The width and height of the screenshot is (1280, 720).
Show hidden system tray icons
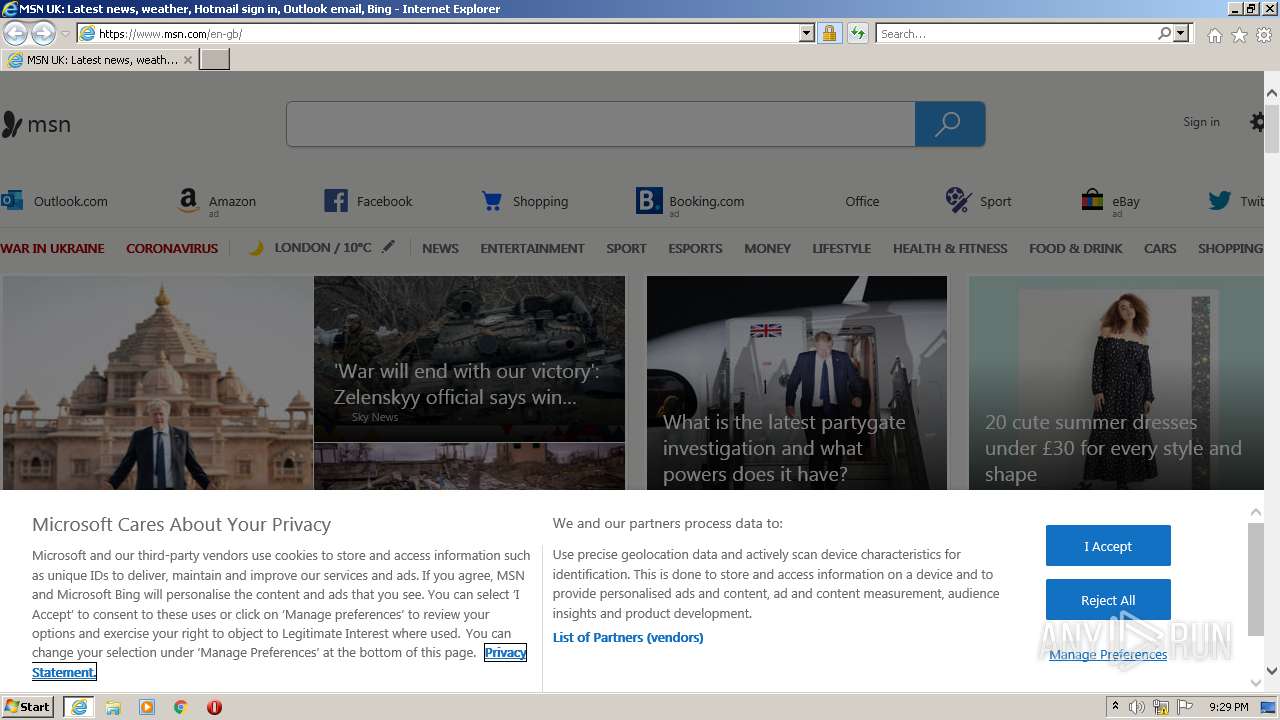1115,707
